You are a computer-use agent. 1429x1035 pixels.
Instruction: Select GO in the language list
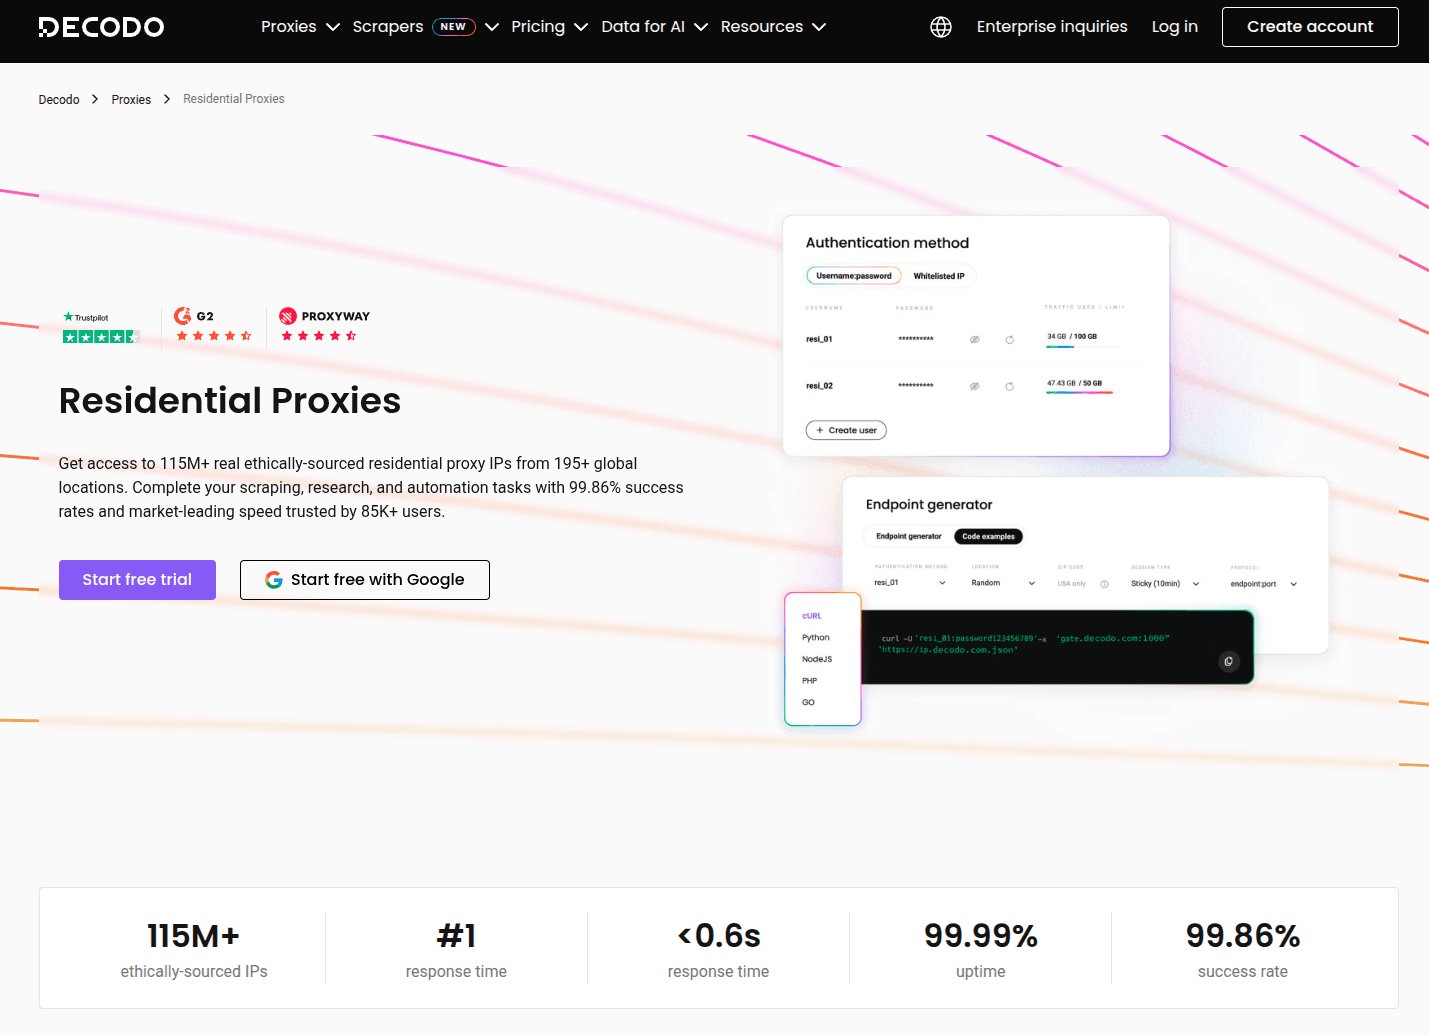[x=808, y=703]
